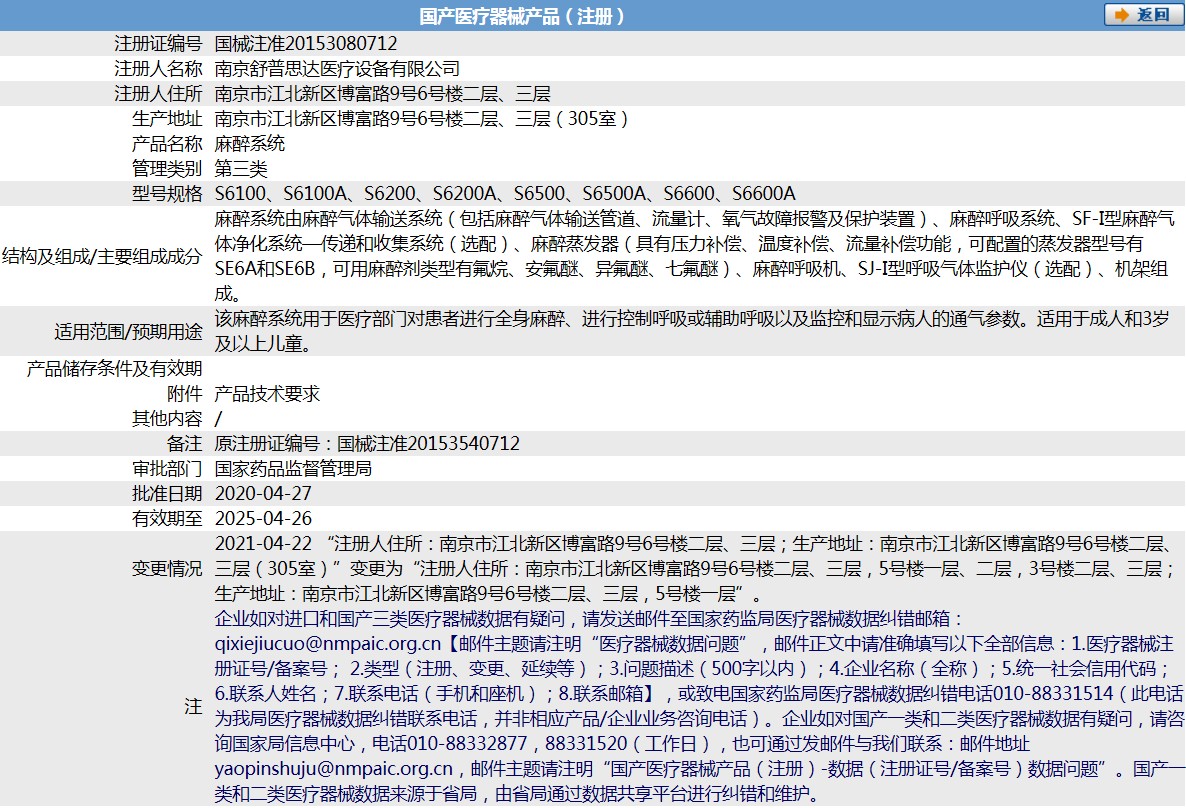Image resolution: width=1186 pixels, height=808 pixels.
Task: Click the 注册人住所 label
Action: [x=158, y=94]
